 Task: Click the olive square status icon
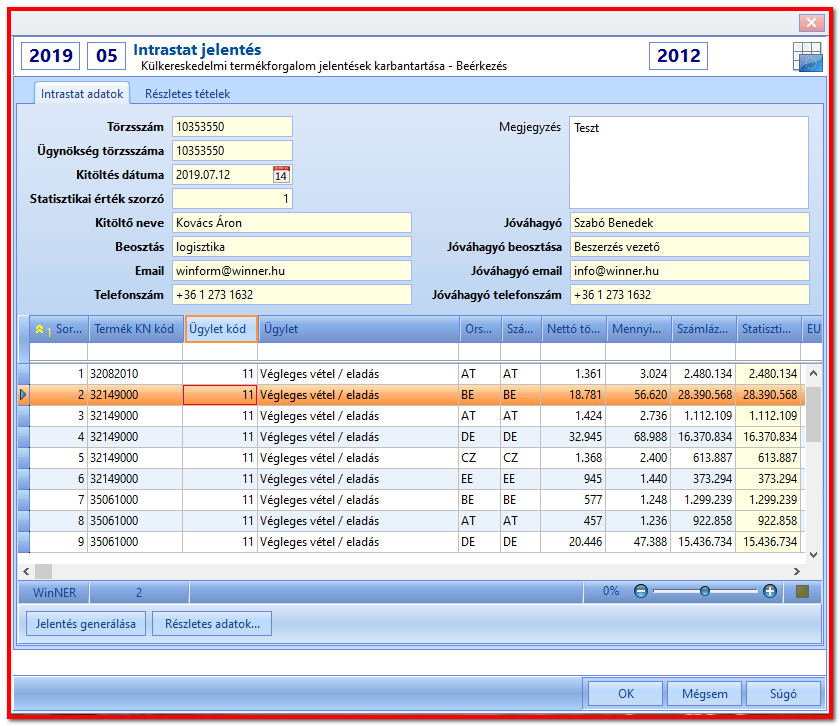802,592
